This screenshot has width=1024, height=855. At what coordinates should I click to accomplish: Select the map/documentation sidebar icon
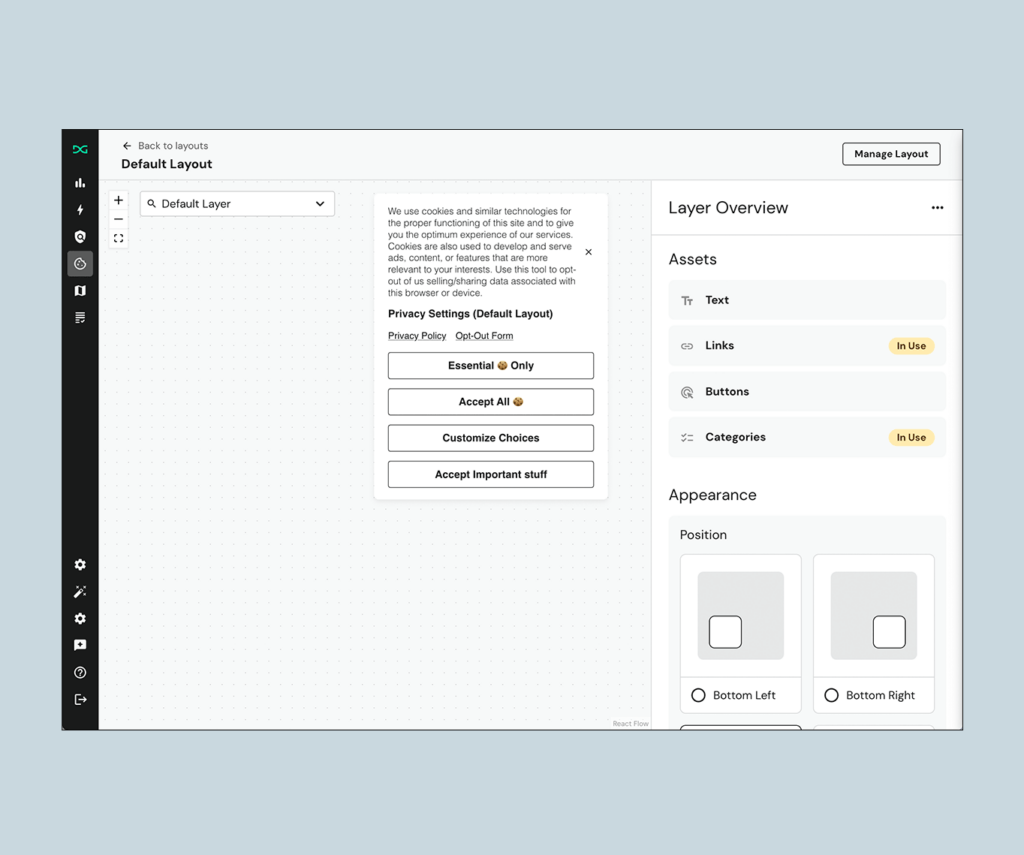coord(80,290)
